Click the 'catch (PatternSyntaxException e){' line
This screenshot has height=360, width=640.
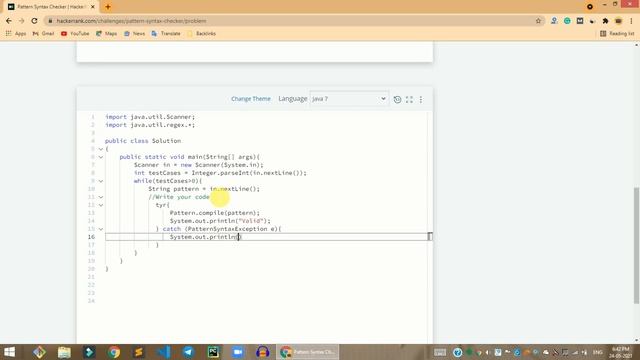222,229
